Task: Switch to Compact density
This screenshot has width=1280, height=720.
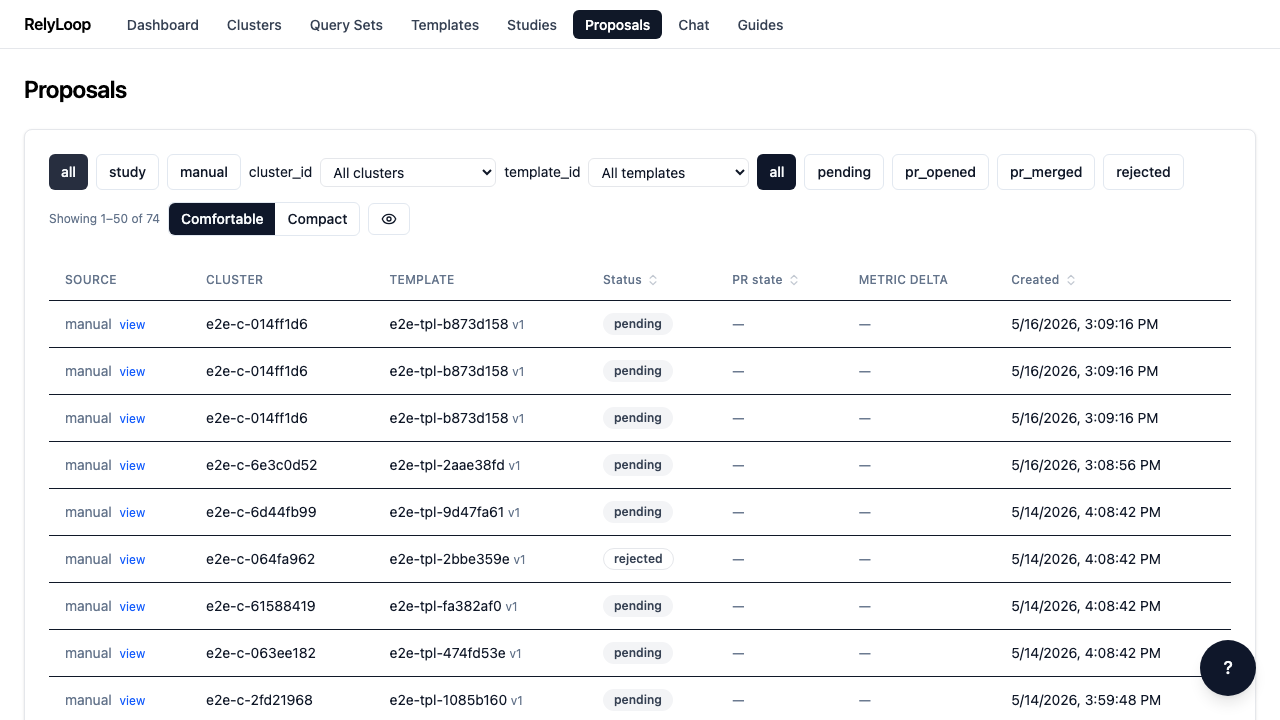Action: pos(317,219)
